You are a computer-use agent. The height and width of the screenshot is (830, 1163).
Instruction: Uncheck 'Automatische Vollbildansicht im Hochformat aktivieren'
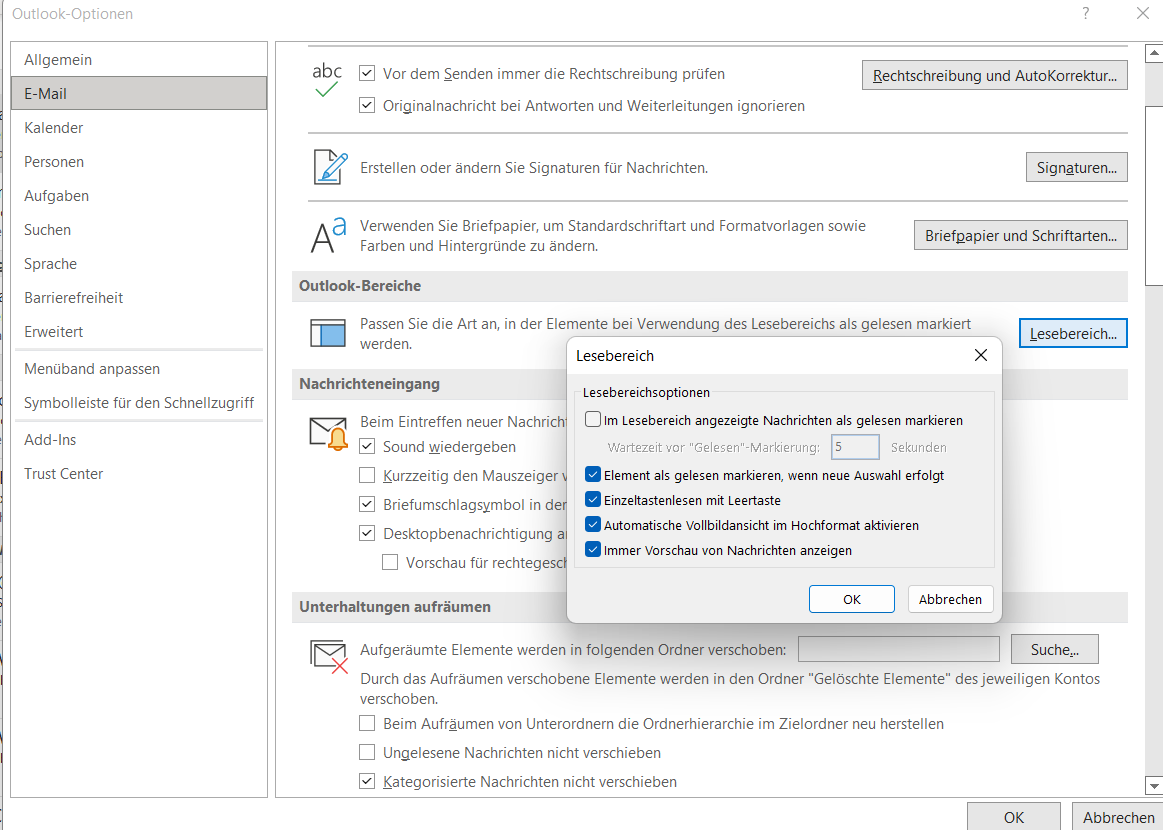pyautogui.click(x=593, y=525)
